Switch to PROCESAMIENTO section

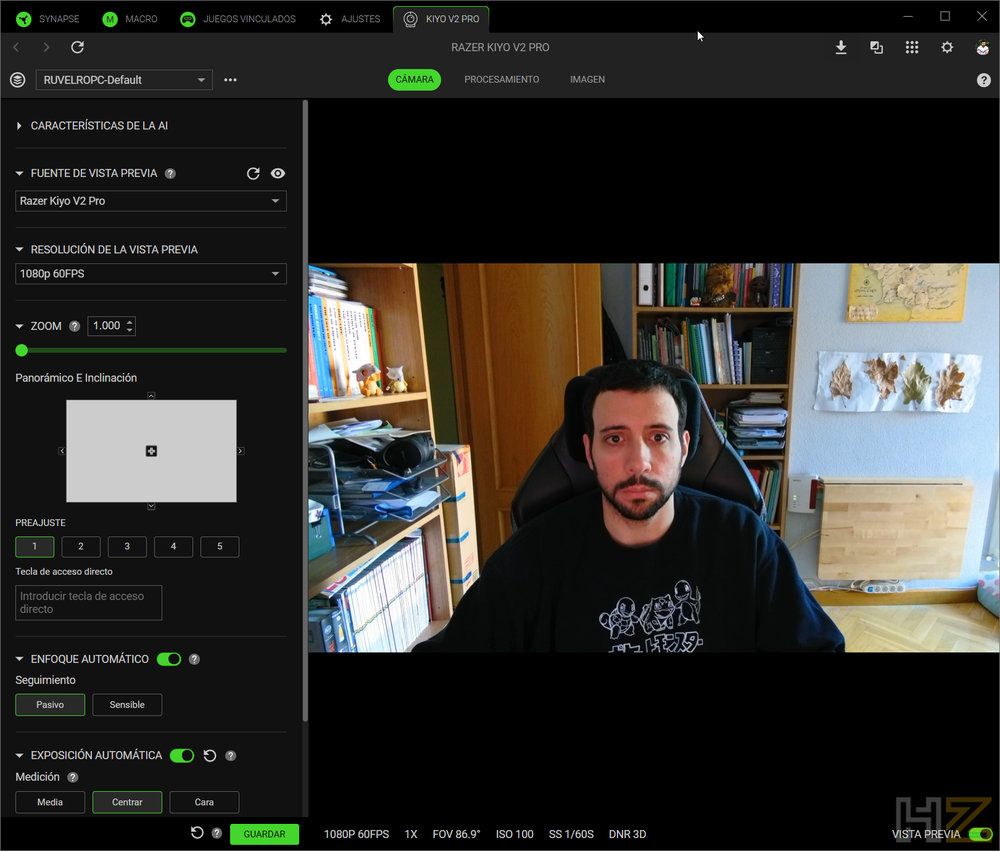(x=501, y=80)
